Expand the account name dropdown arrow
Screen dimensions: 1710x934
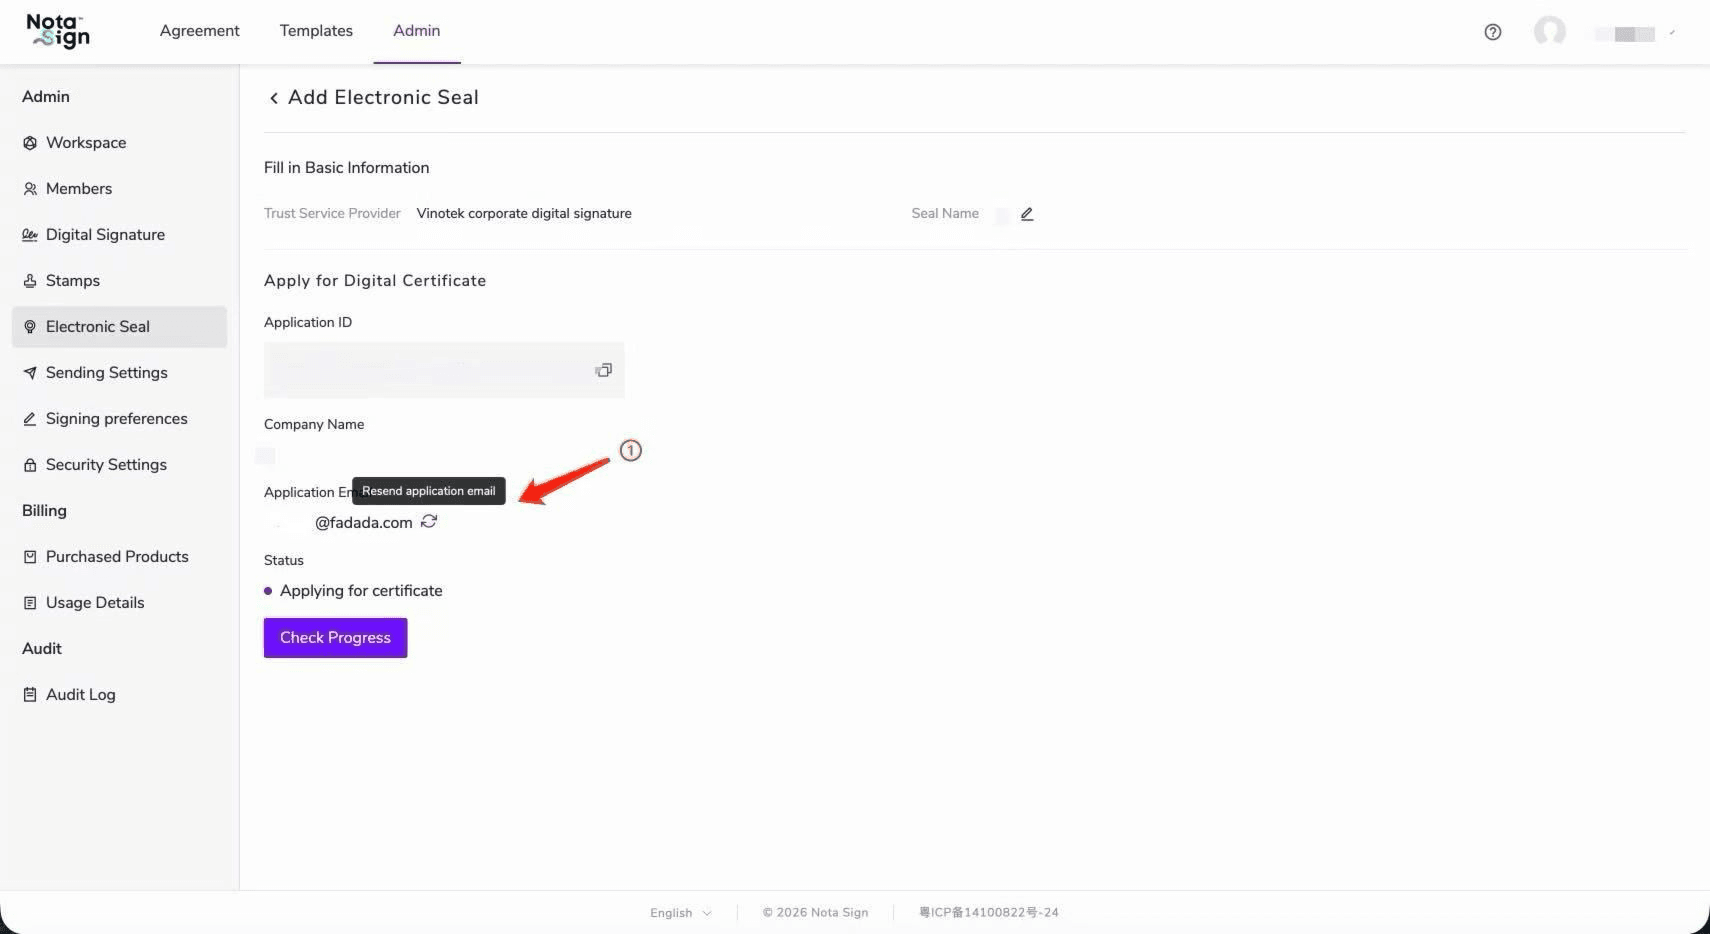point(1672,32)
